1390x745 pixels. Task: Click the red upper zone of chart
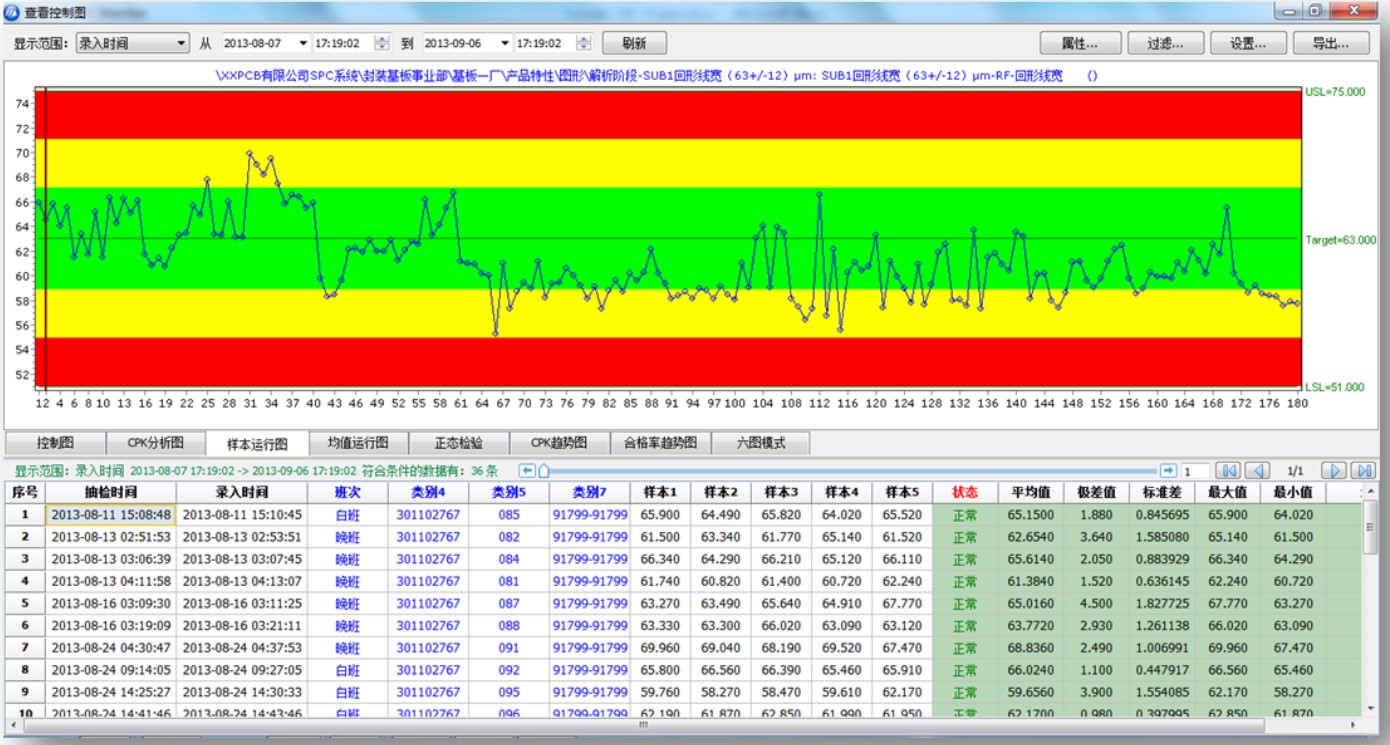pyautogui.click(x=670, y=114)
